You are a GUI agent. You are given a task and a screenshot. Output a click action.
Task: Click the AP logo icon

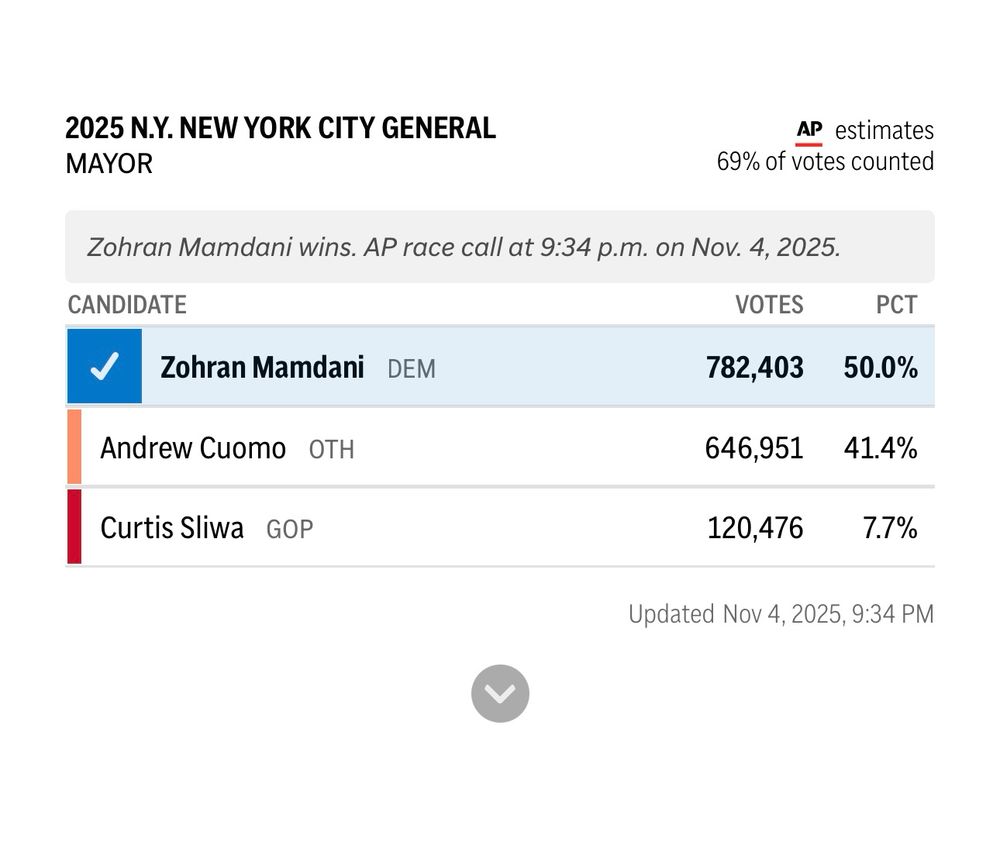tap(808, 130)
